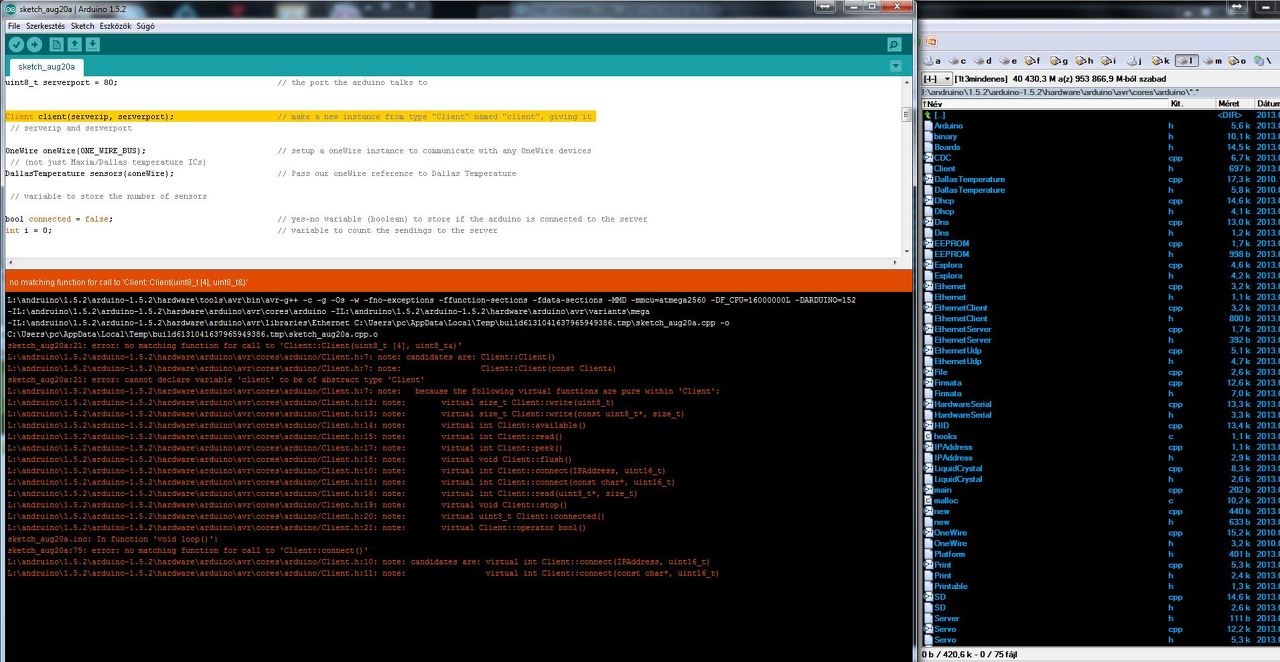The image size is (1280, 662).
Task: Select the Printable h file
Action: pyautogui.click(x=1100, y=586)
